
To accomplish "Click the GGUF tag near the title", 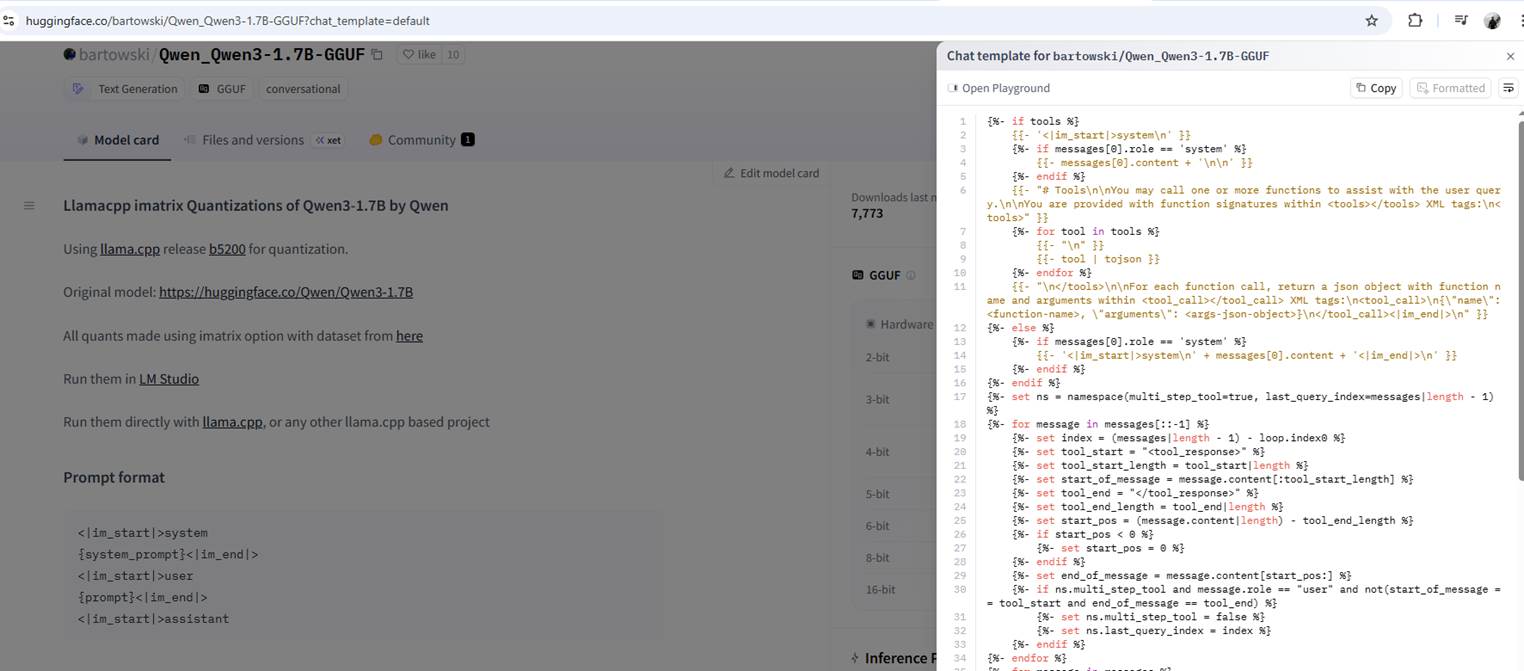I will [x=221, y=89].
